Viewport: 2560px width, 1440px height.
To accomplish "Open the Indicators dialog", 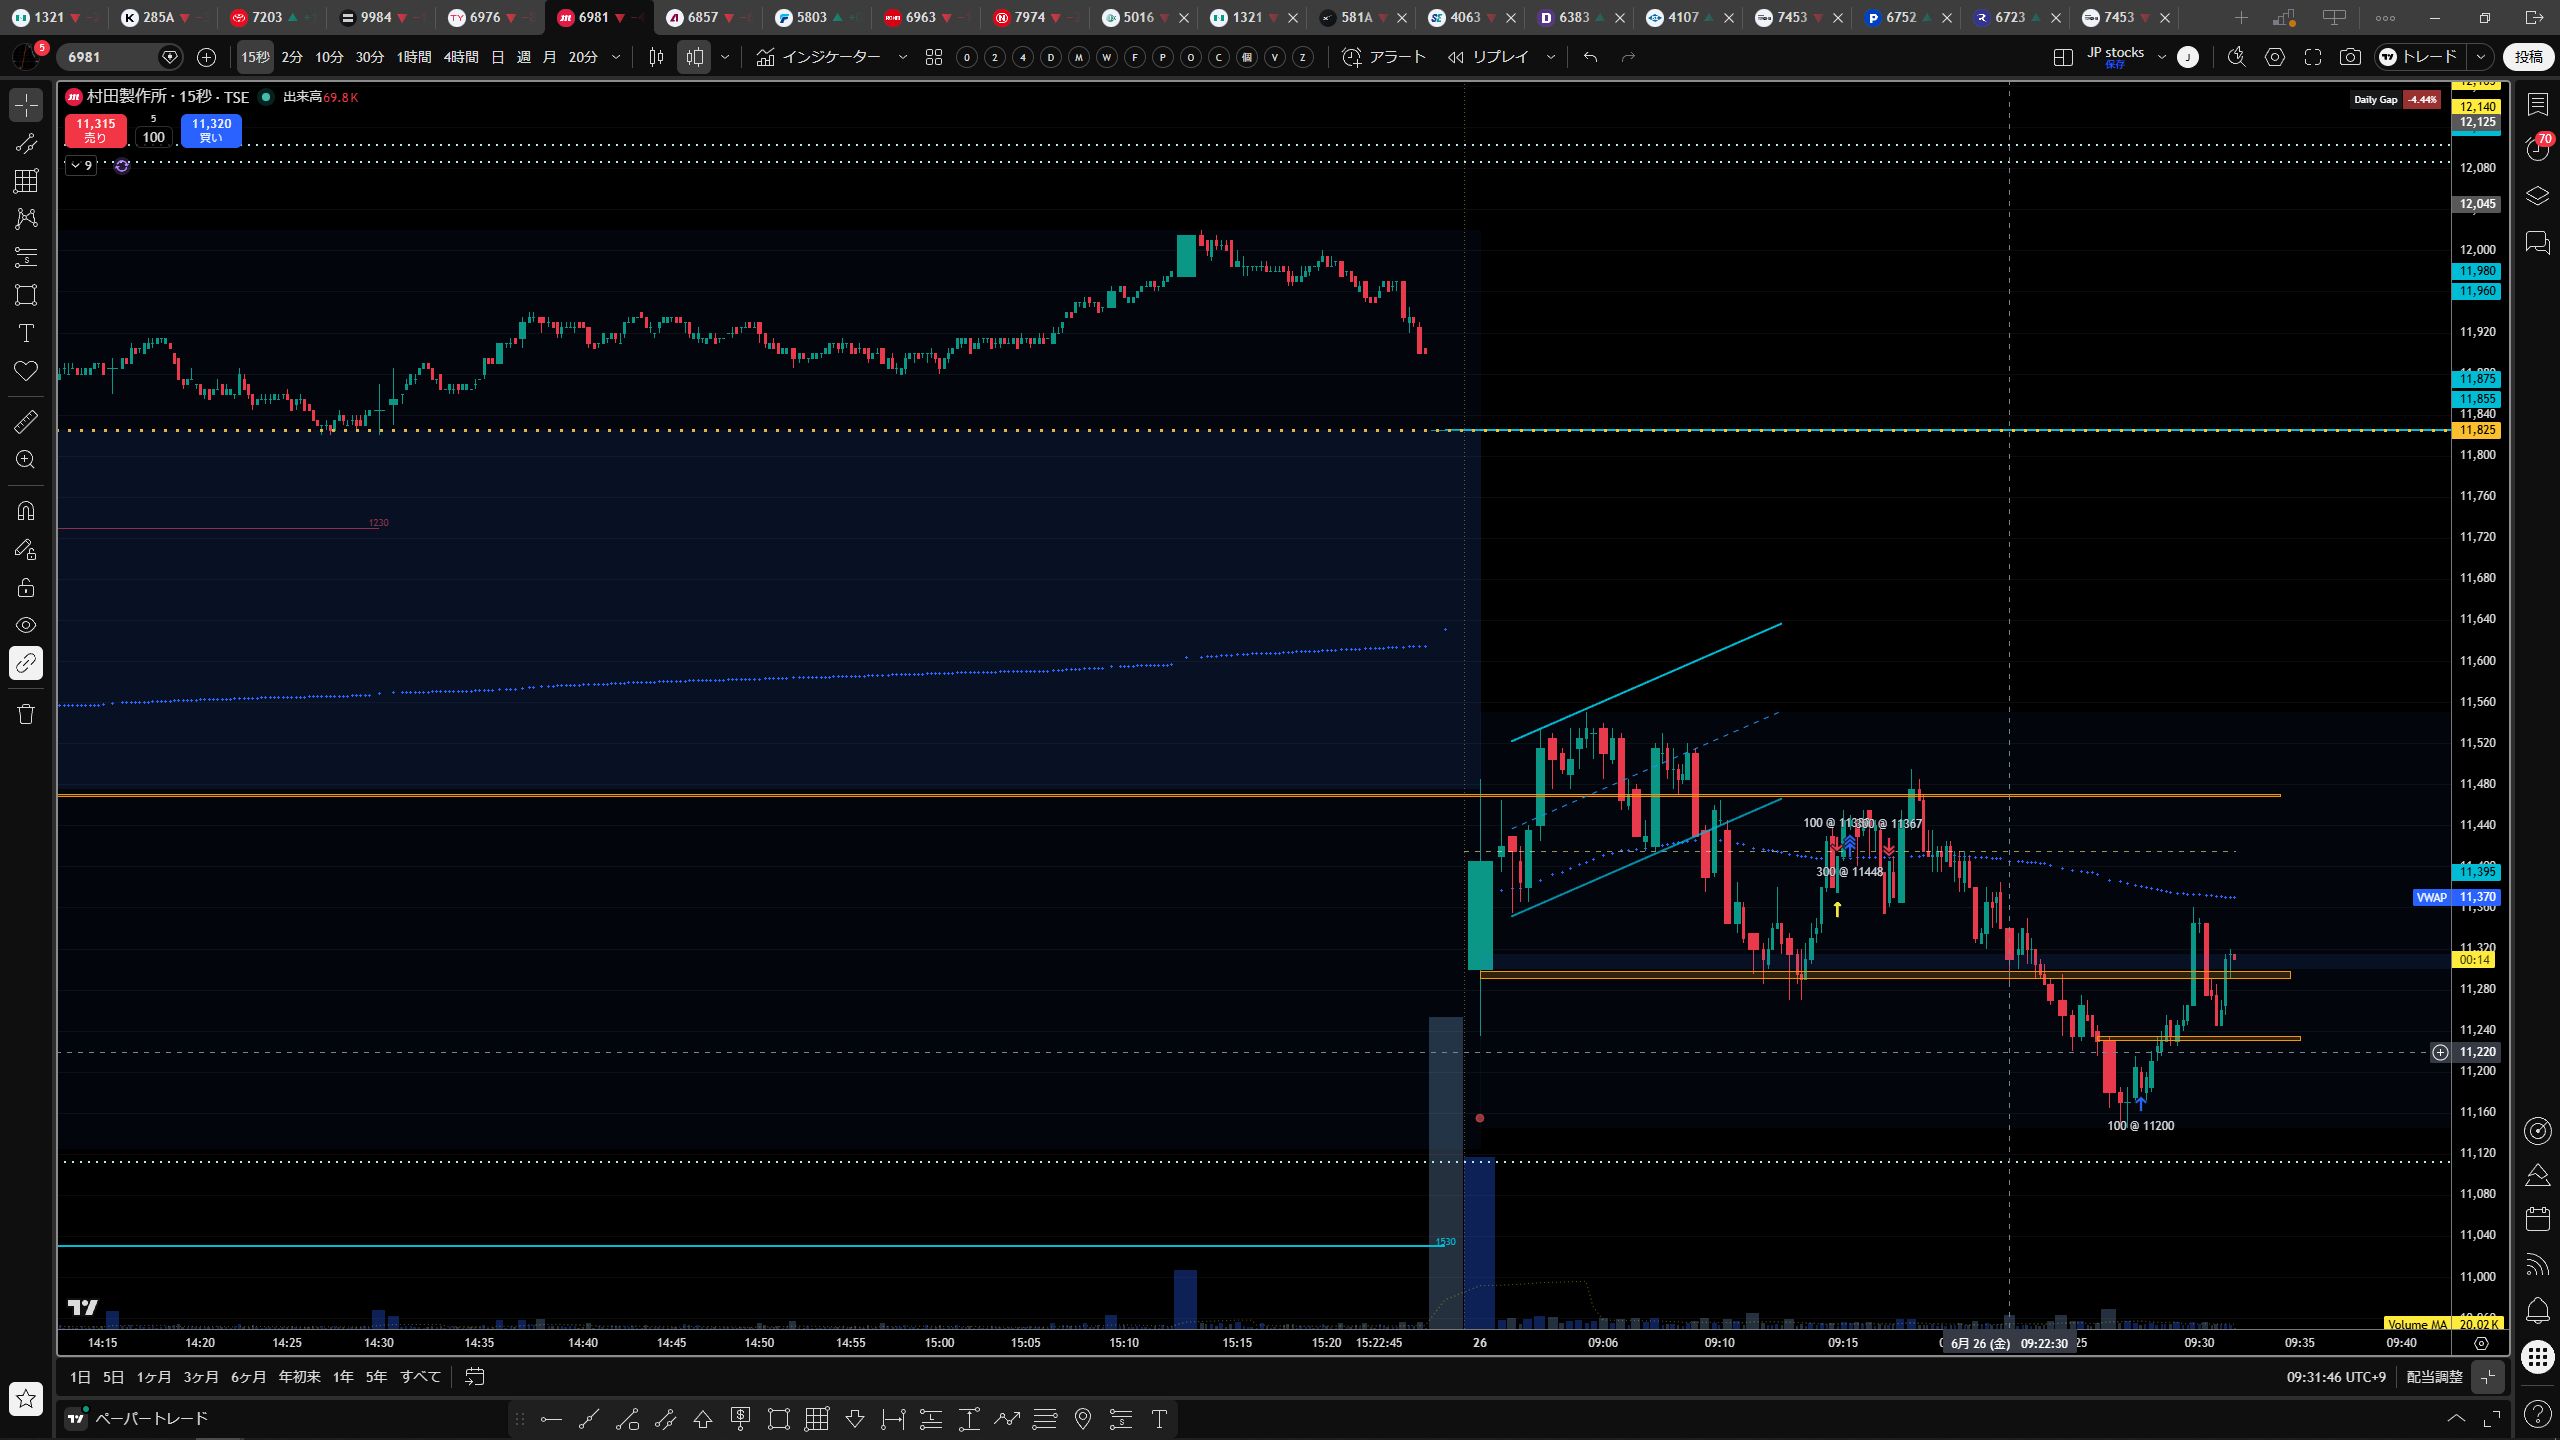I will point(819,57).
